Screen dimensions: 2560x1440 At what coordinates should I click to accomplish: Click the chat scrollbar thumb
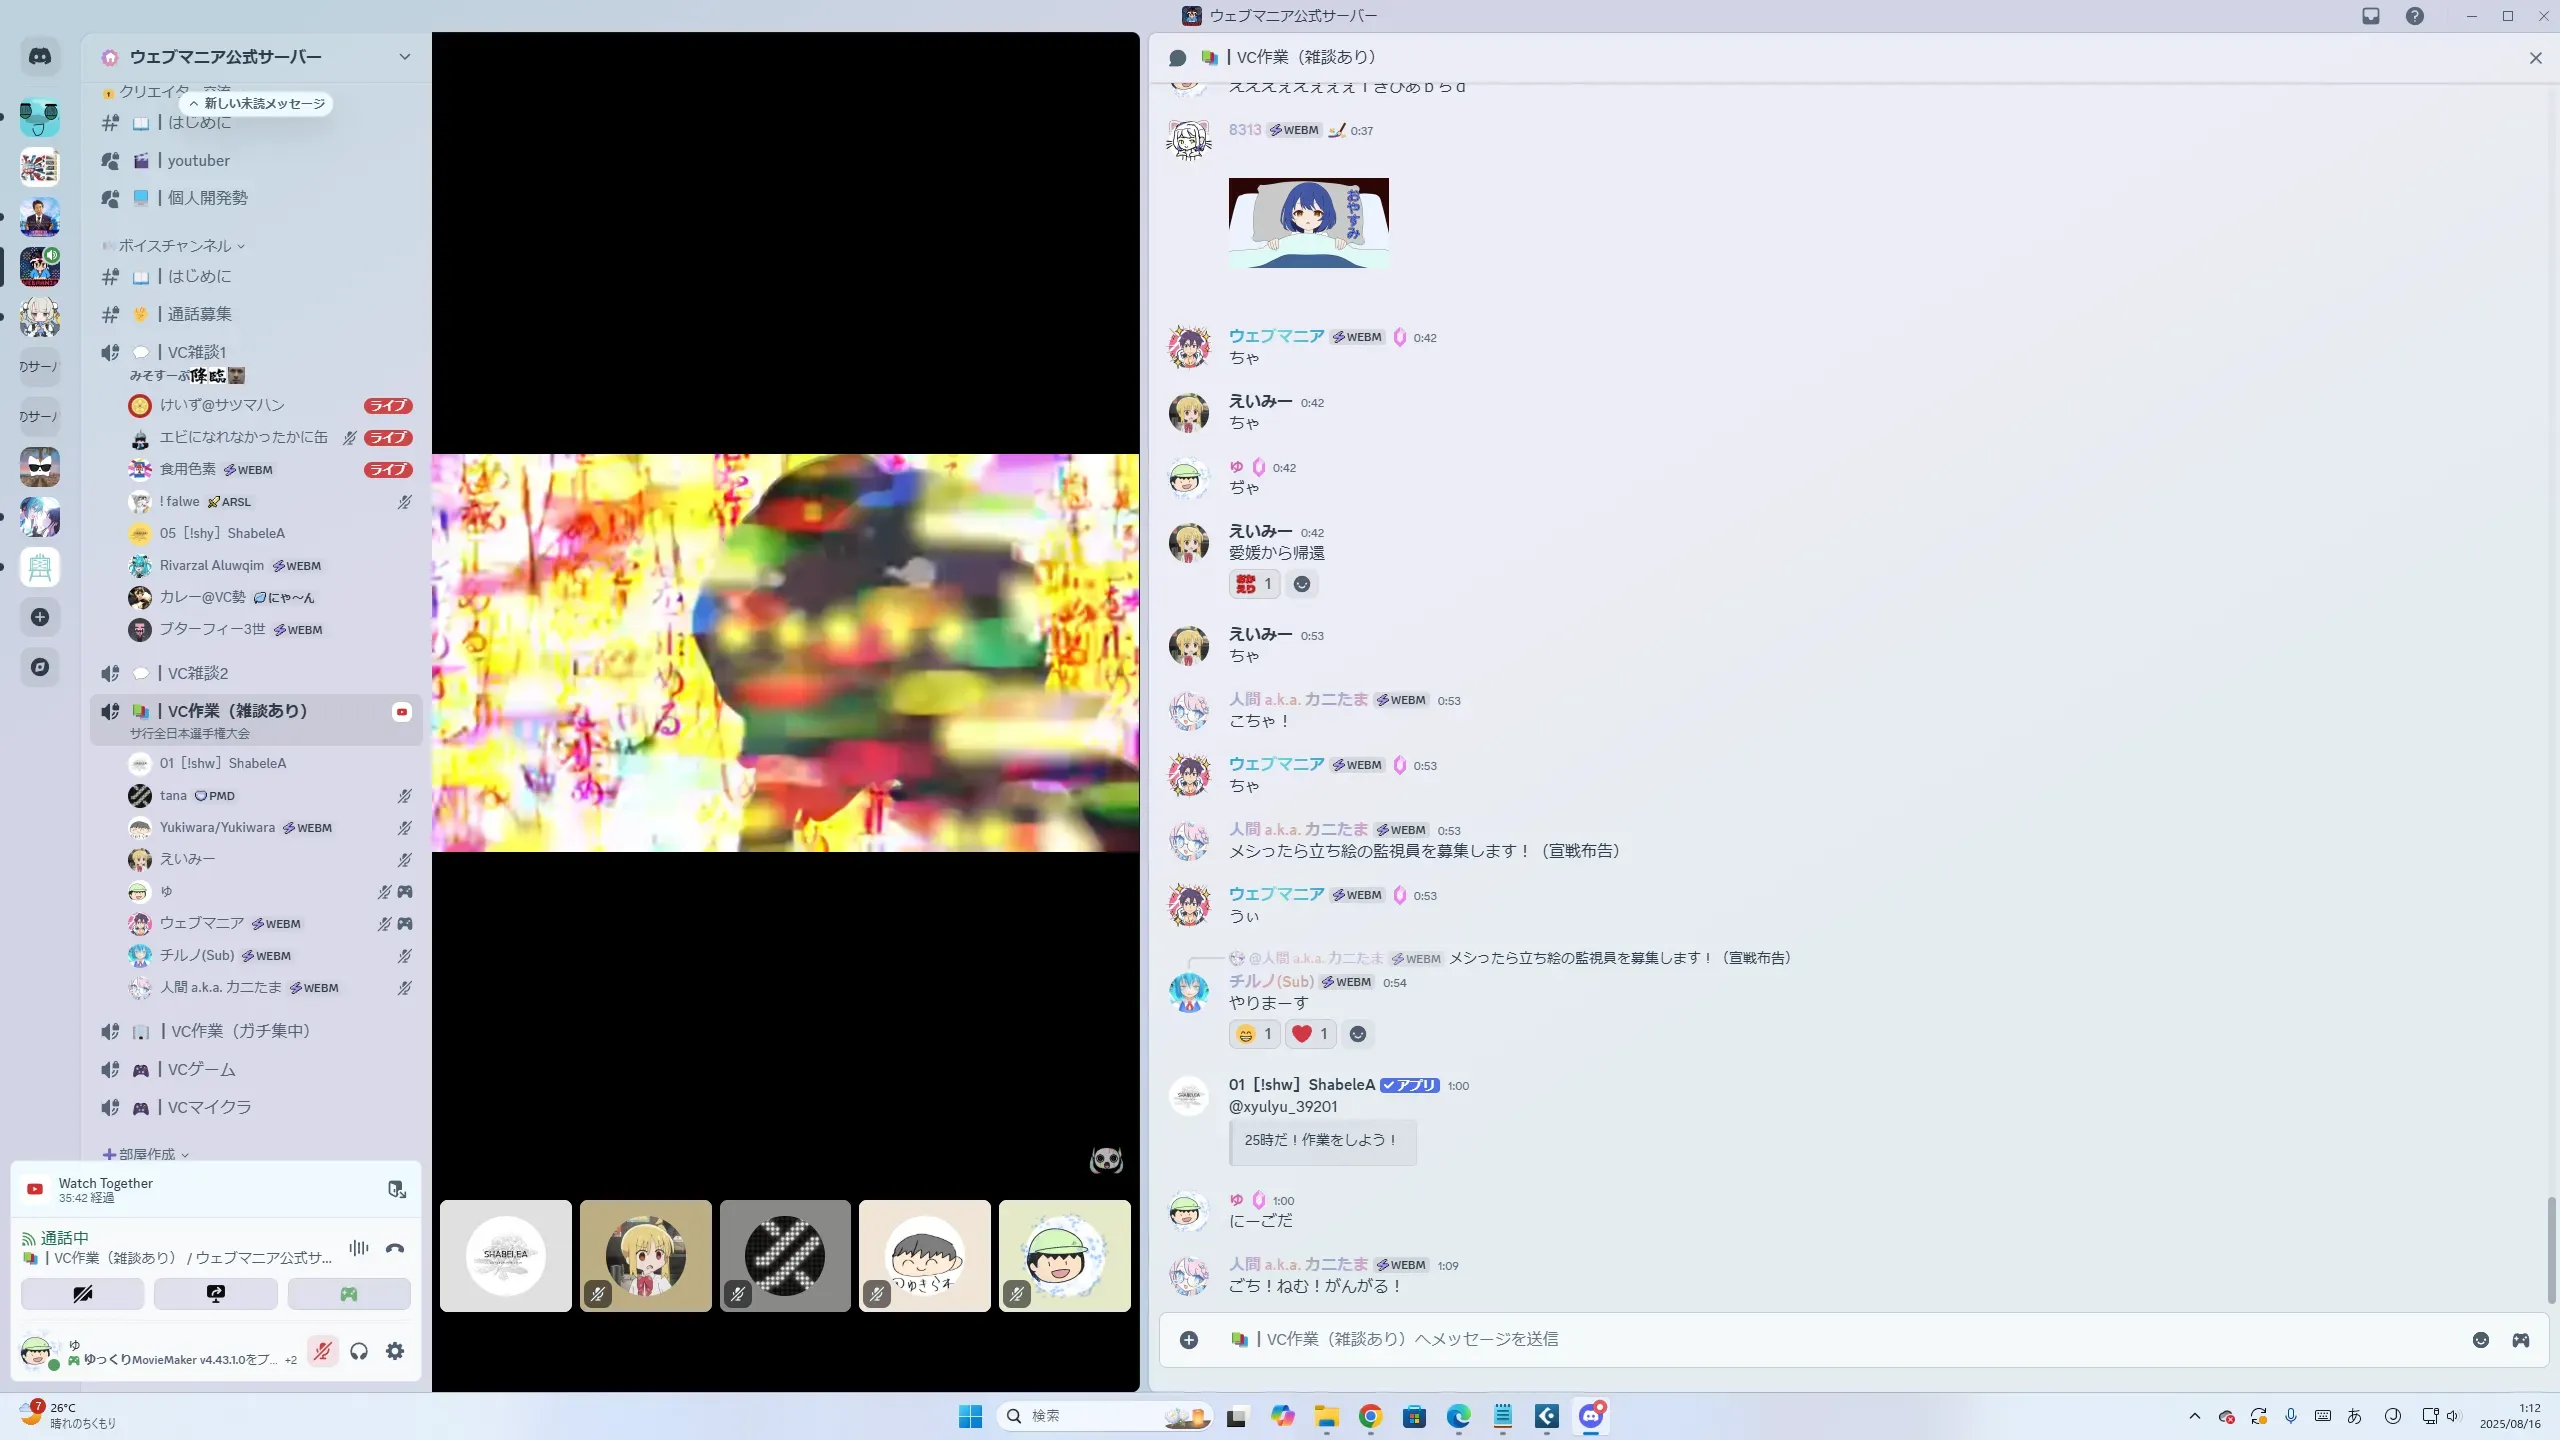2550,1250
